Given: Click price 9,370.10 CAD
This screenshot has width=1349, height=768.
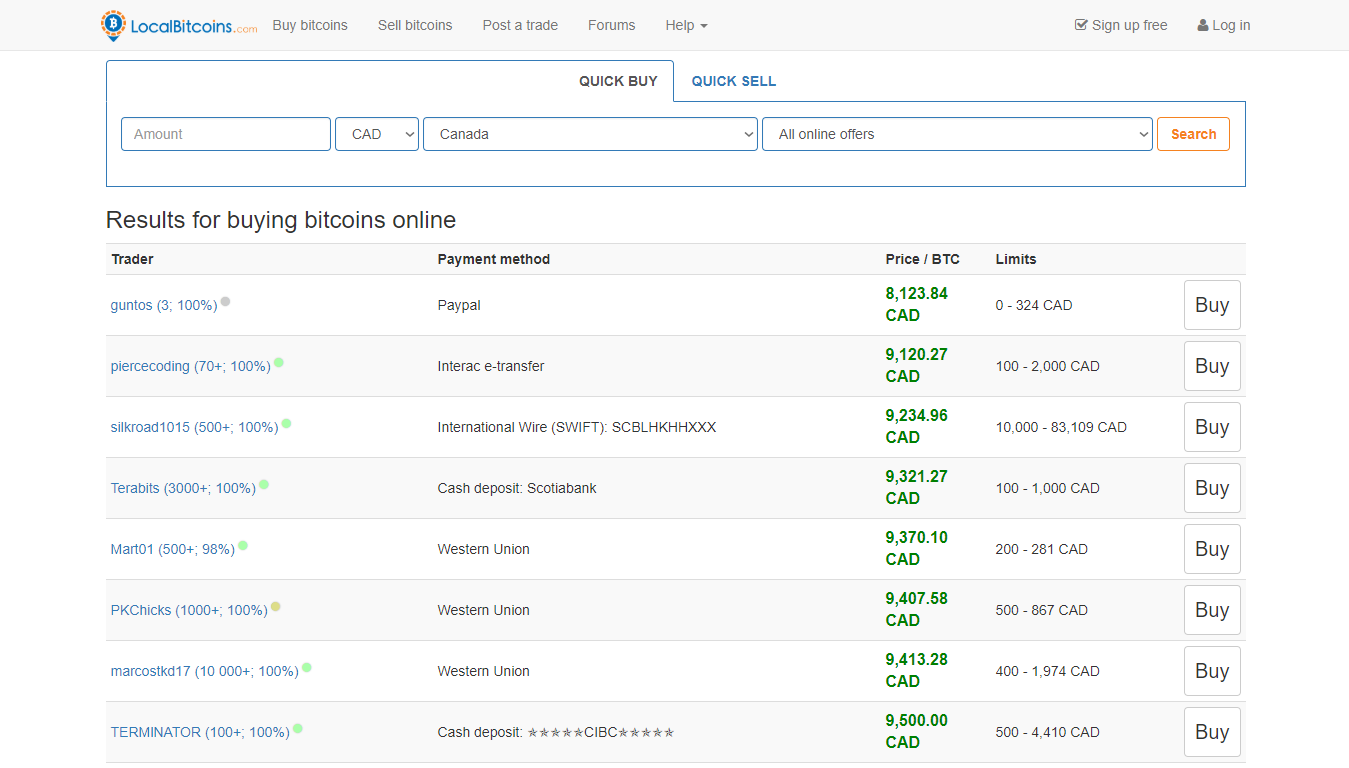Looking at the screenshot, I should (916, 548).
